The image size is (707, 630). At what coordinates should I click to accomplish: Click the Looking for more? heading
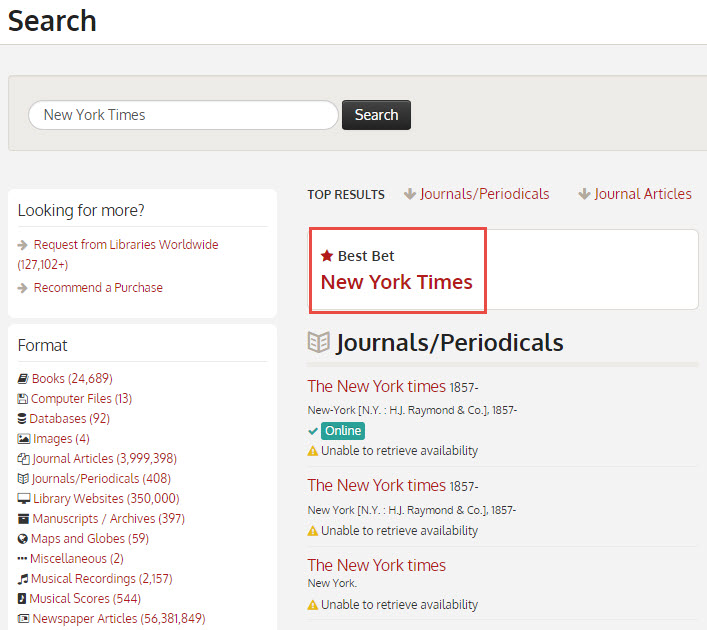click(x=81, y=210)
